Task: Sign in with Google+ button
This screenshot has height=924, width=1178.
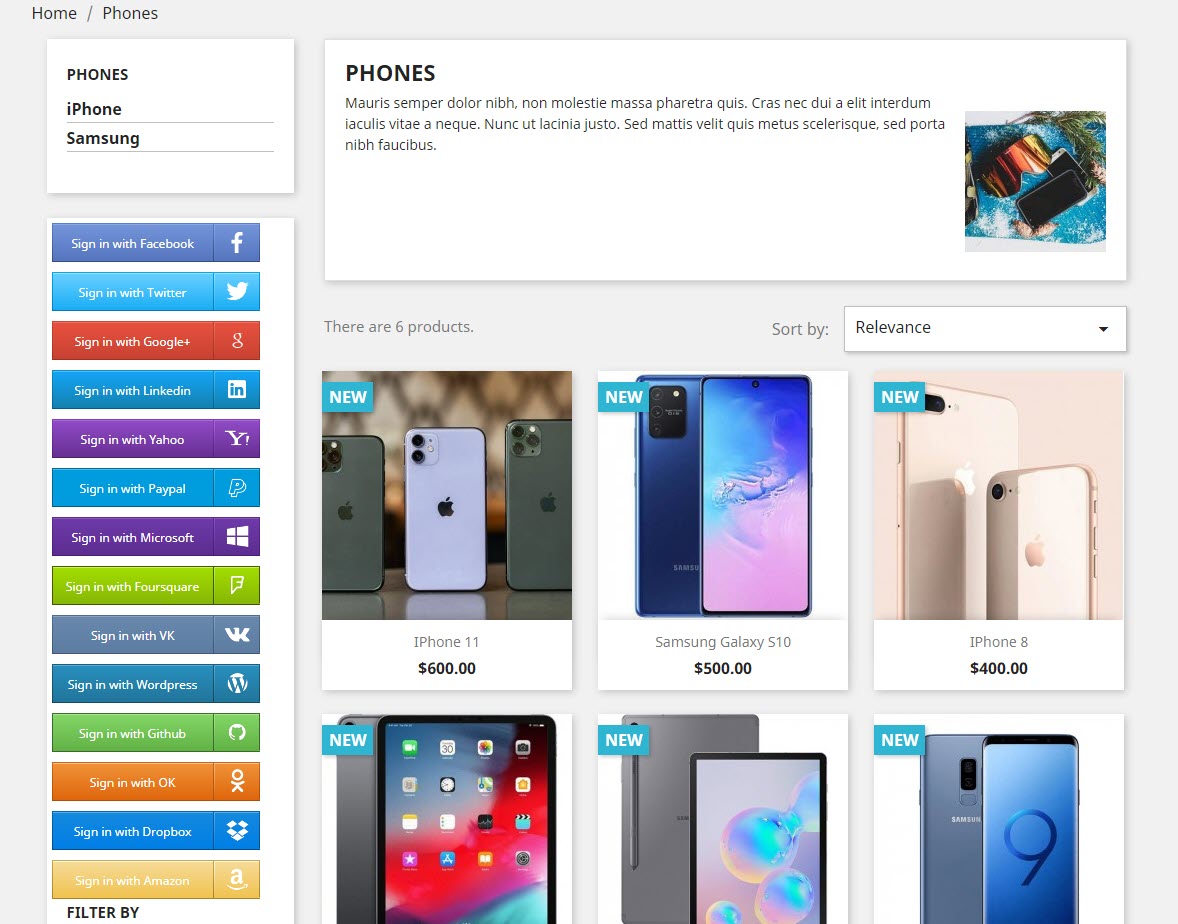Action: tap(156, 341)
